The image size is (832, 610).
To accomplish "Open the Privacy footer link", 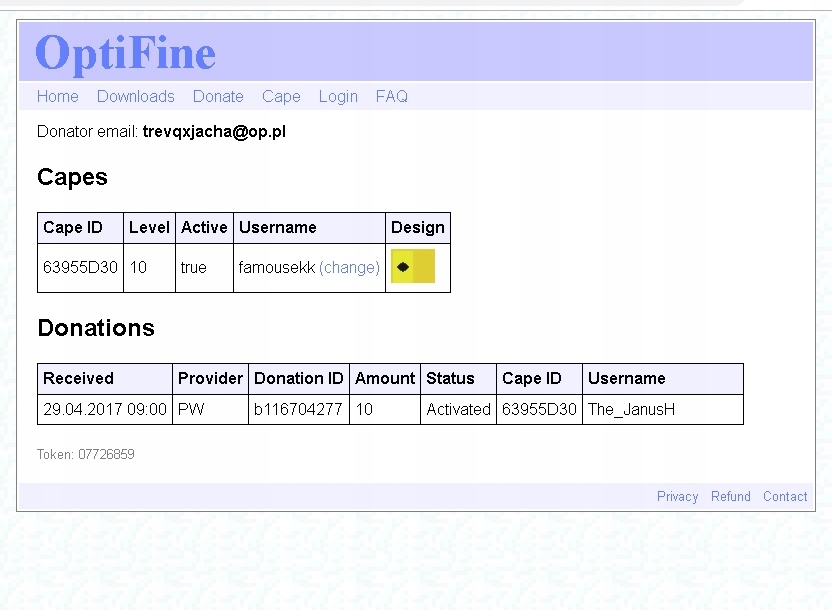I will (x=678, y=496).
